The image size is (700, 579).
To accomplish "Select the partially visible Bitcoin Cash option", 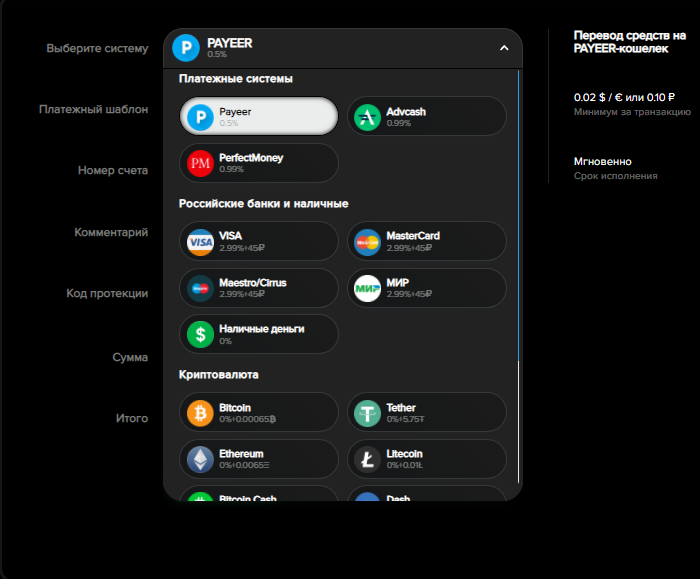I will (x=259, y=493).
